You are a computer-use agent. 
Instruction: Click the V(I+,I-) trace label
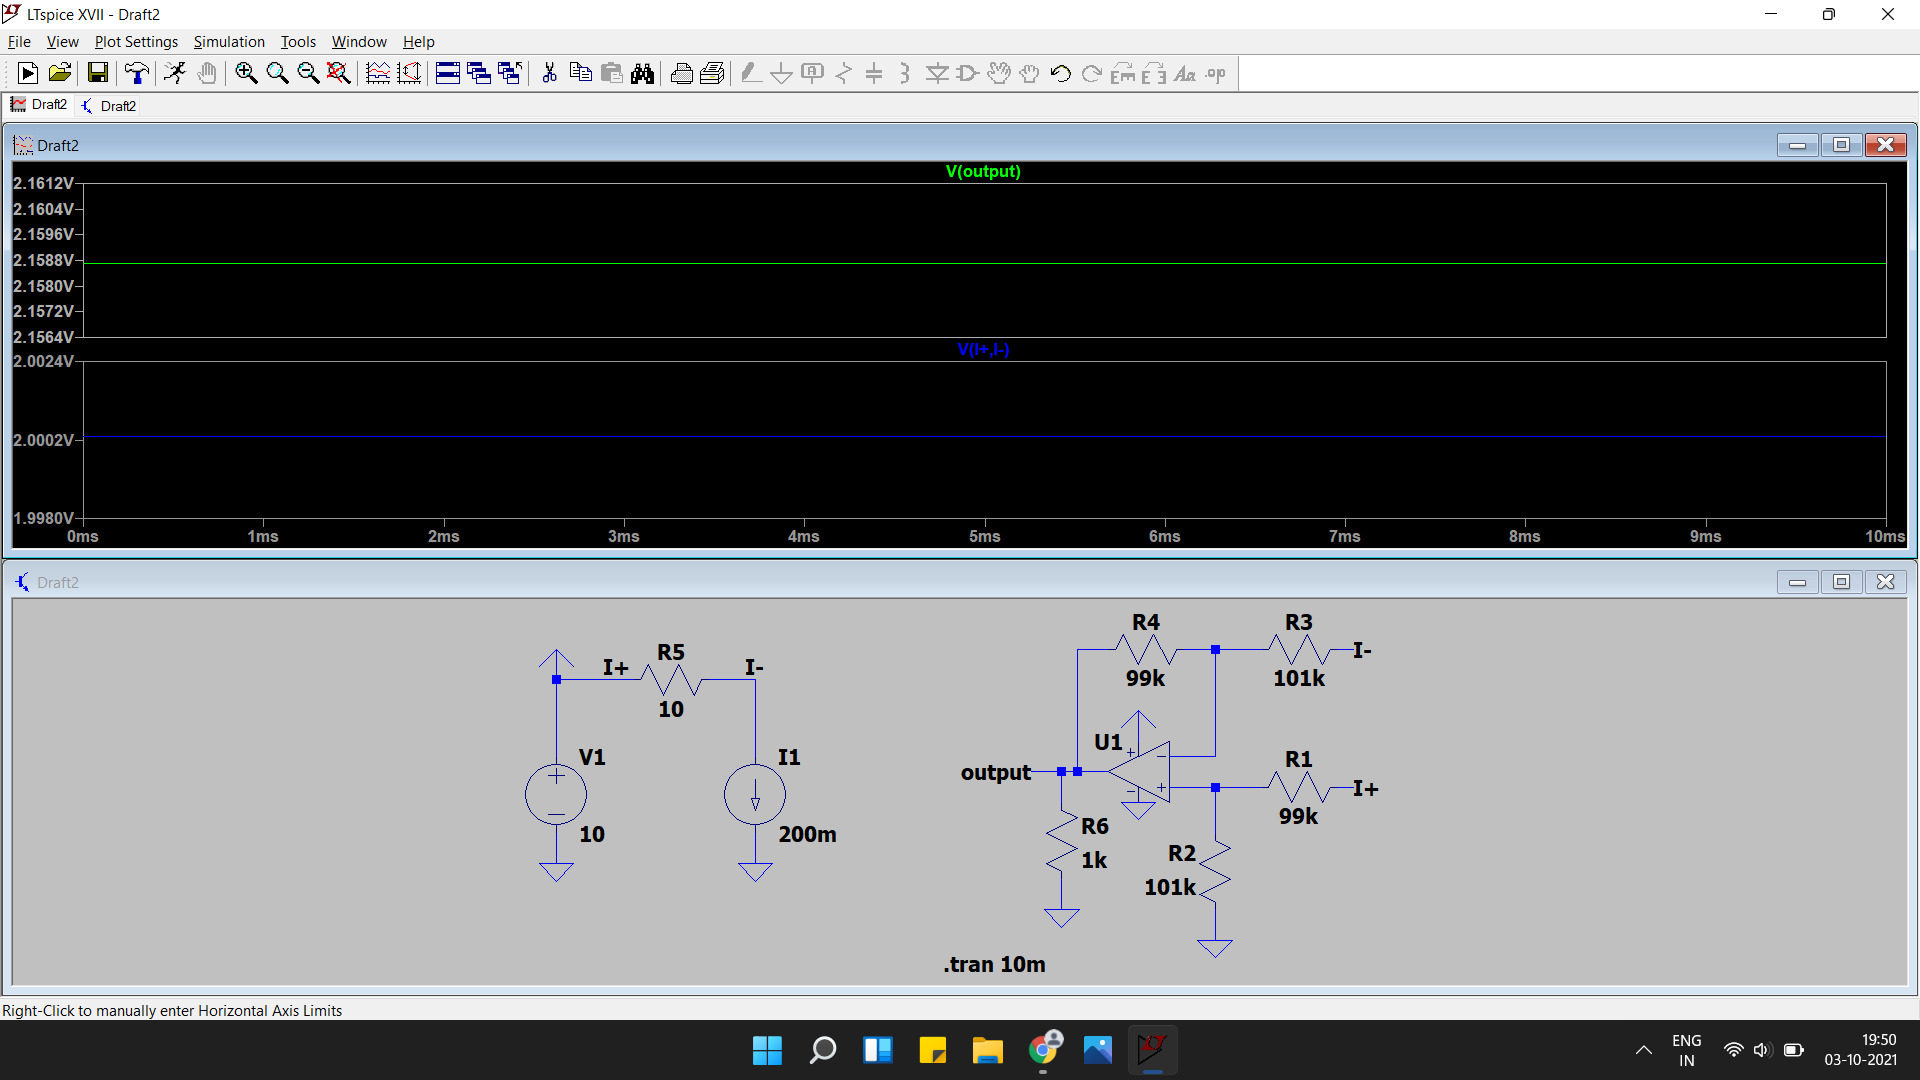pyautogui.click(x=983, y=350)
